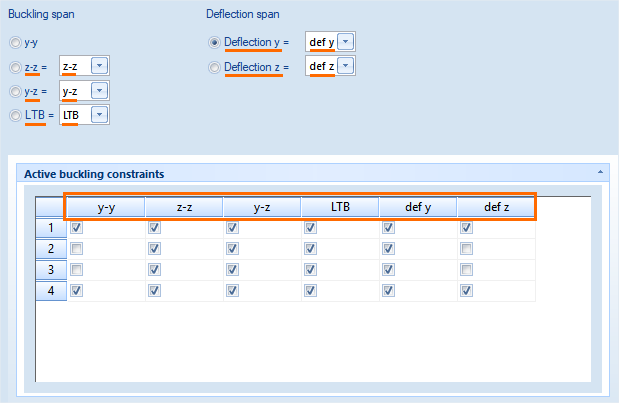619x403 pixels.
Task: Select the z-z buckling span radio button
Action: coord(15,67)
